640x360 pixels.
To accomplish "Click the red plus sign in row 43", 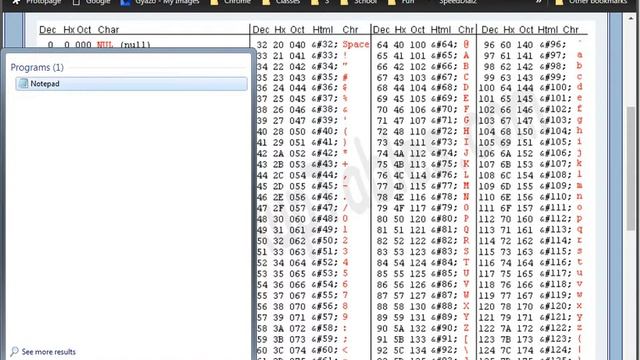I will pyautogui.click(x=345, y=164).
